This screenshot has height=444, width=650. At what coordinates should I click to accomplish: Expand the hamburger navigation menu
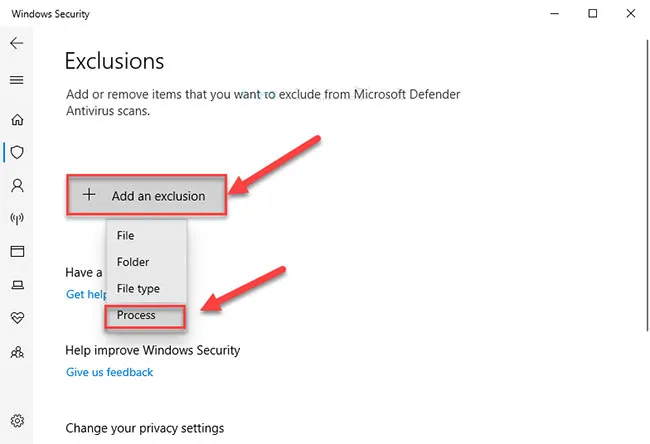click(x=16, y=80)
